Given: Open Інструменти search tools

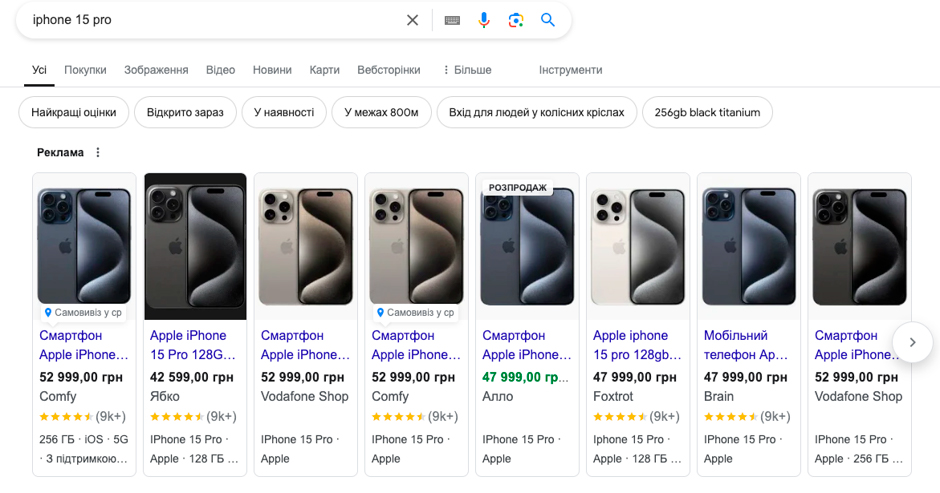Looking at the screenshot, I should (570, 70).
